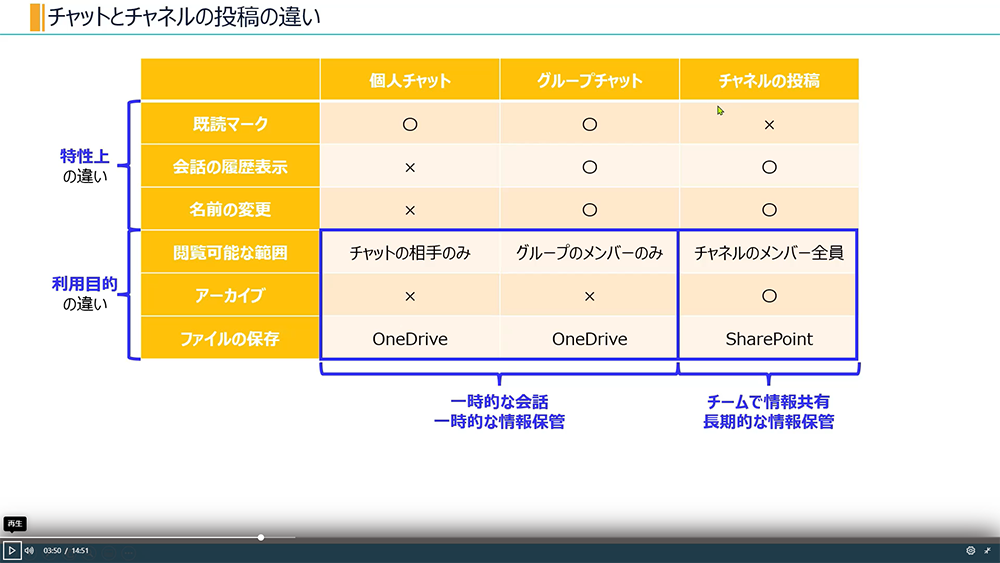This screenshot has height=563, width=1000.
Task: Click the ファイルの保存 row header
Action: click(x=230, y=339)
